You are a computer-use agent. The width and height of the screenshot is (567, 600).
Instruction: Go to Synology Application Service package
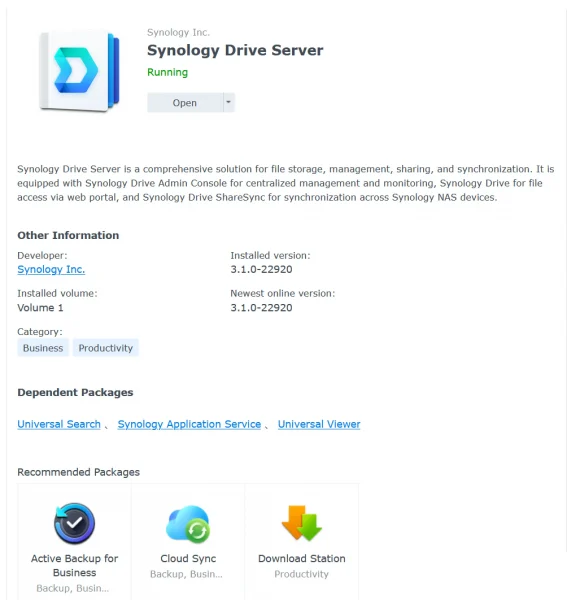click(x=189, y=424)
